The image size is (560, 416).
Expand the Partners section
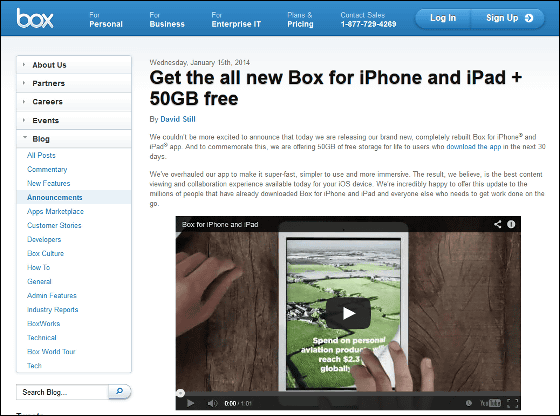pyautogui.click(x=74, y=84)
